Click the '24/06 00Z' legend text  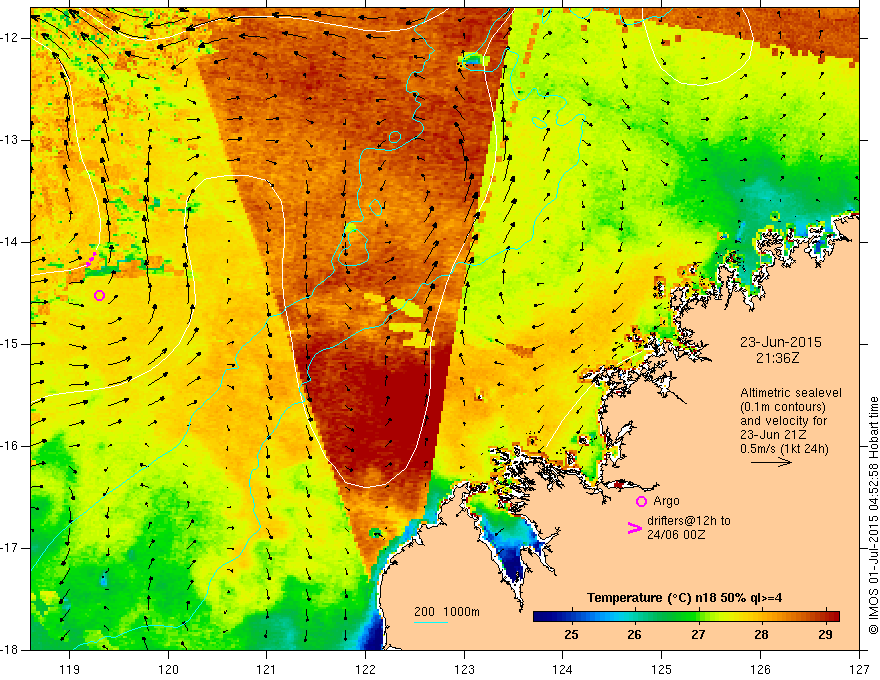tap(676, 535)
